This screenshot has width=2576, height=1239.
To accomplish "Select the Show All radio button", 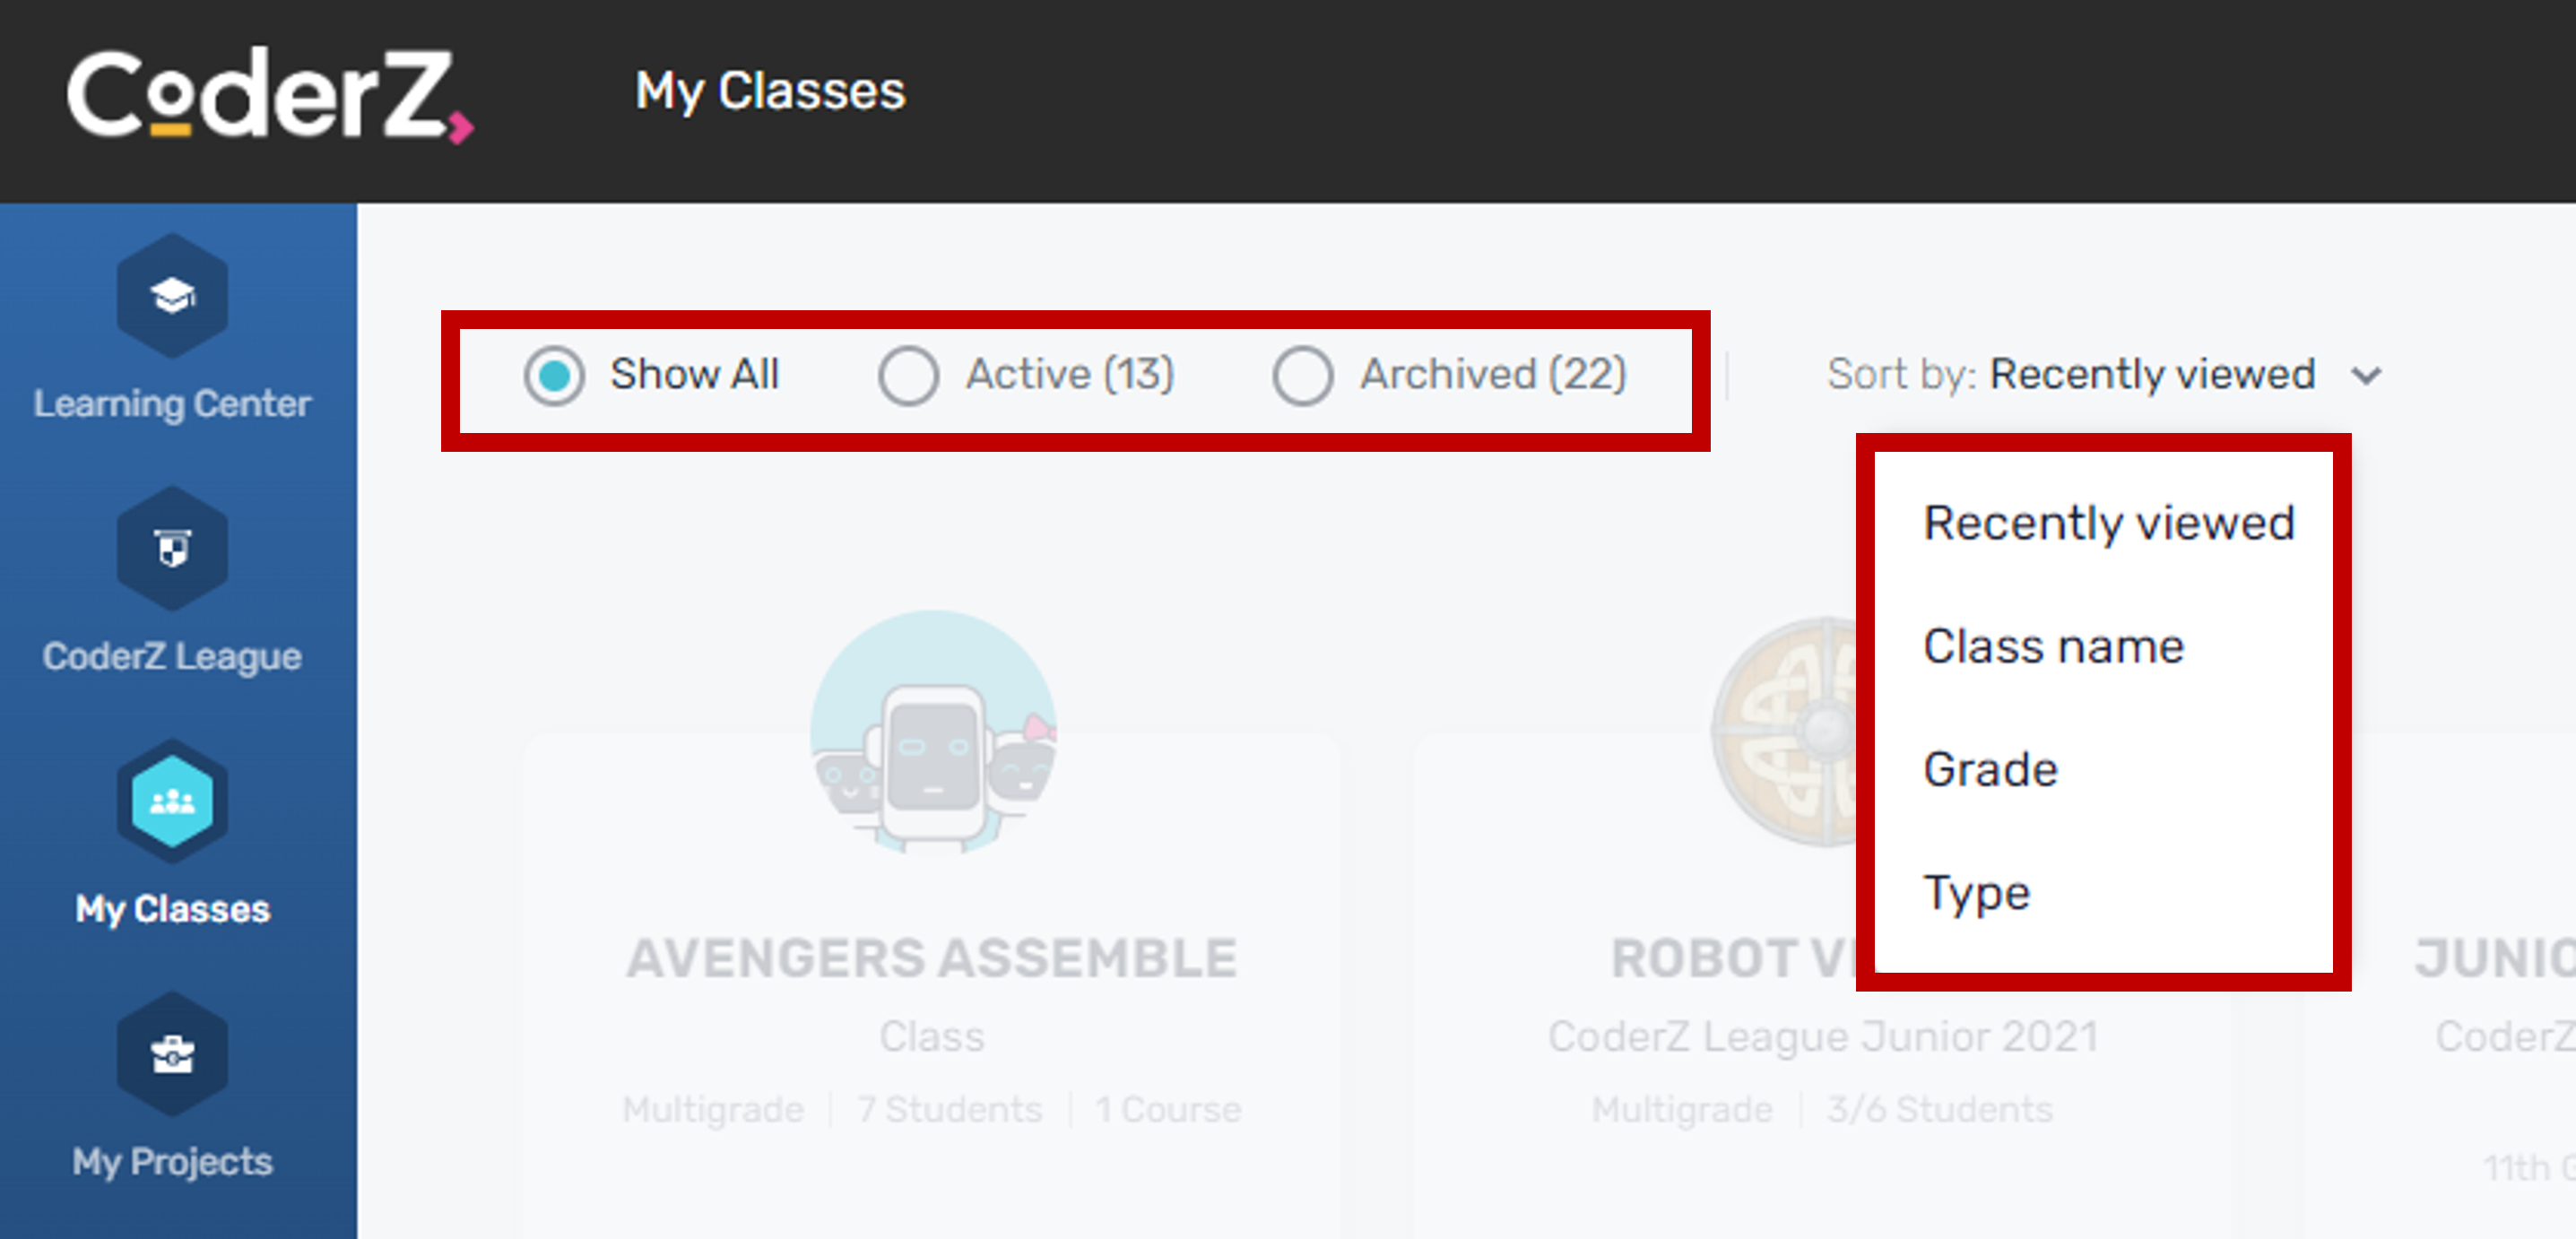I will pos(554,376).
